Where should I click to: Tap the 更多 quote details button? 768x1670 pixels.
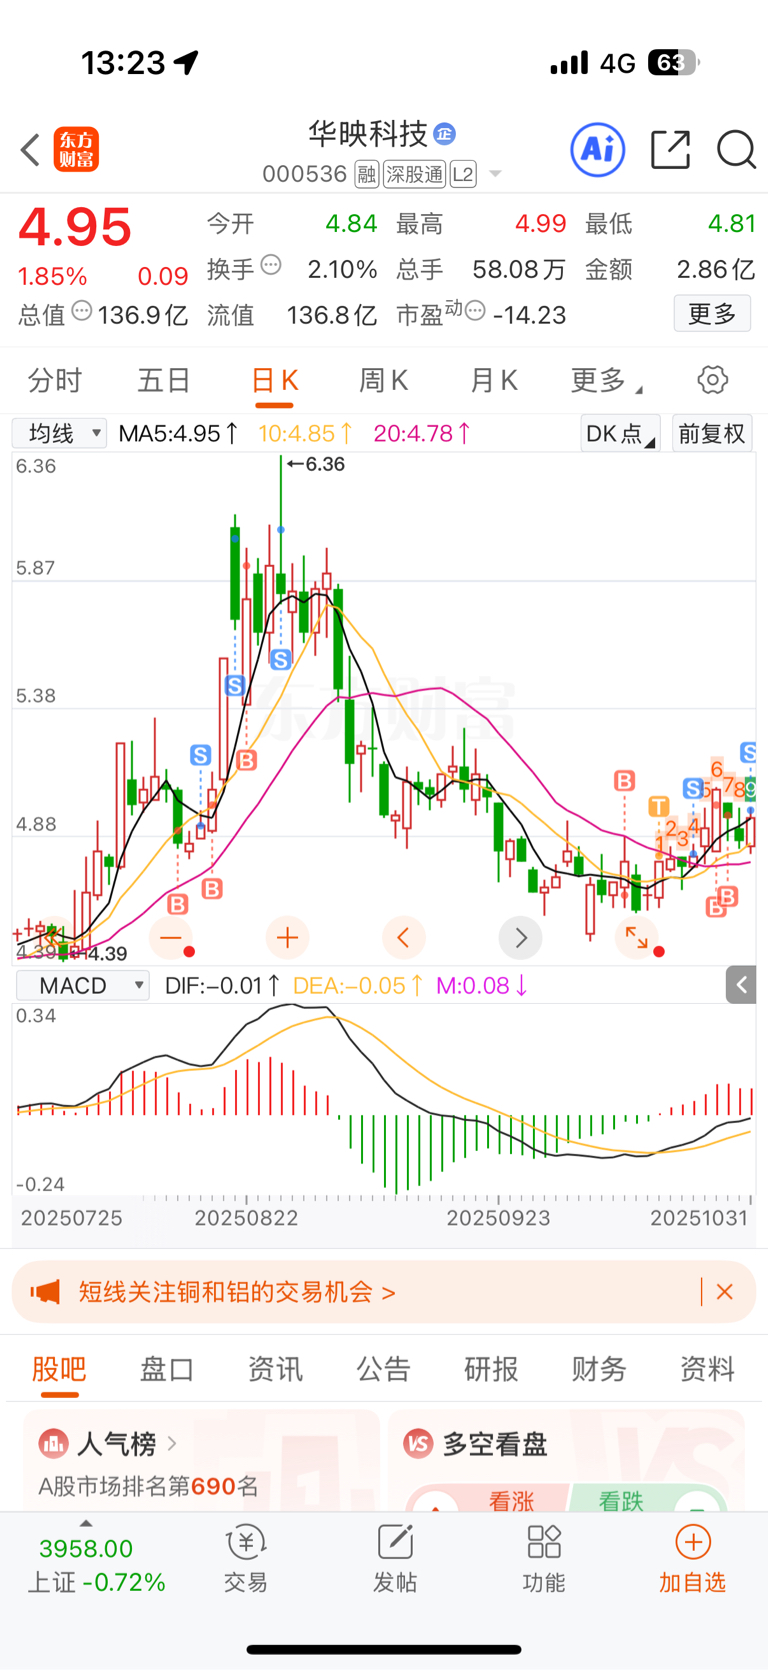point(712,314)
